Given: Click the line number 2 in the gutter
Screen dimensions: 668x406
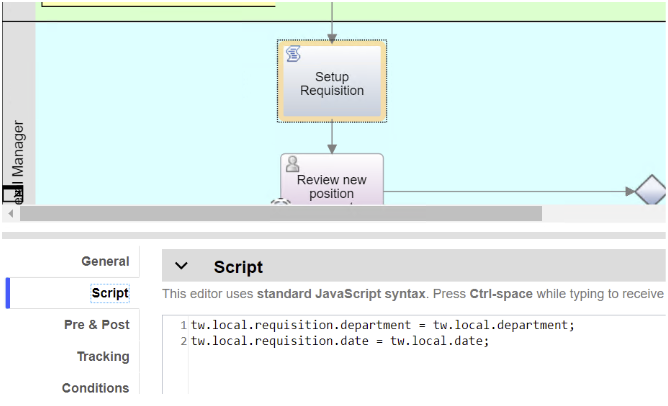Looking at the screenshot, I should coord(183,341).
